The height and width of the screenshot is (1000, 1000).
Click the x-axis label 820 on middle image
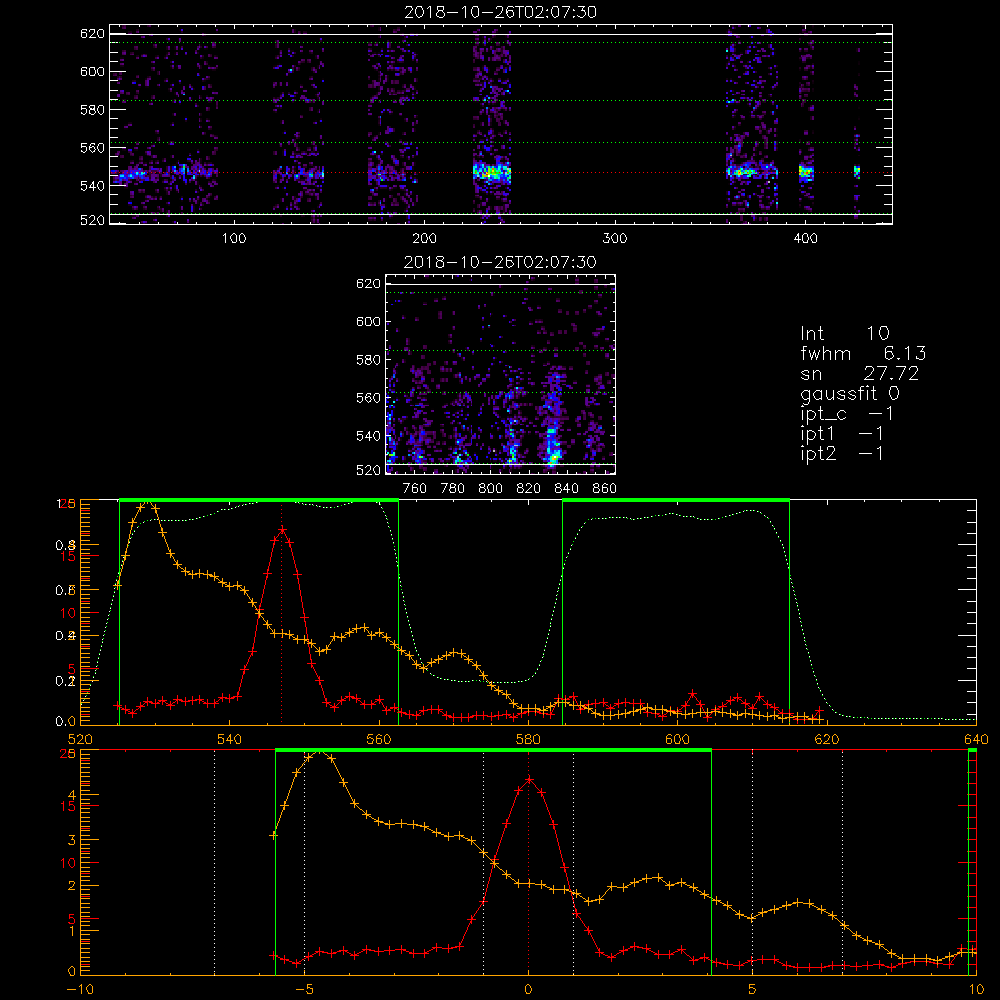529,488
